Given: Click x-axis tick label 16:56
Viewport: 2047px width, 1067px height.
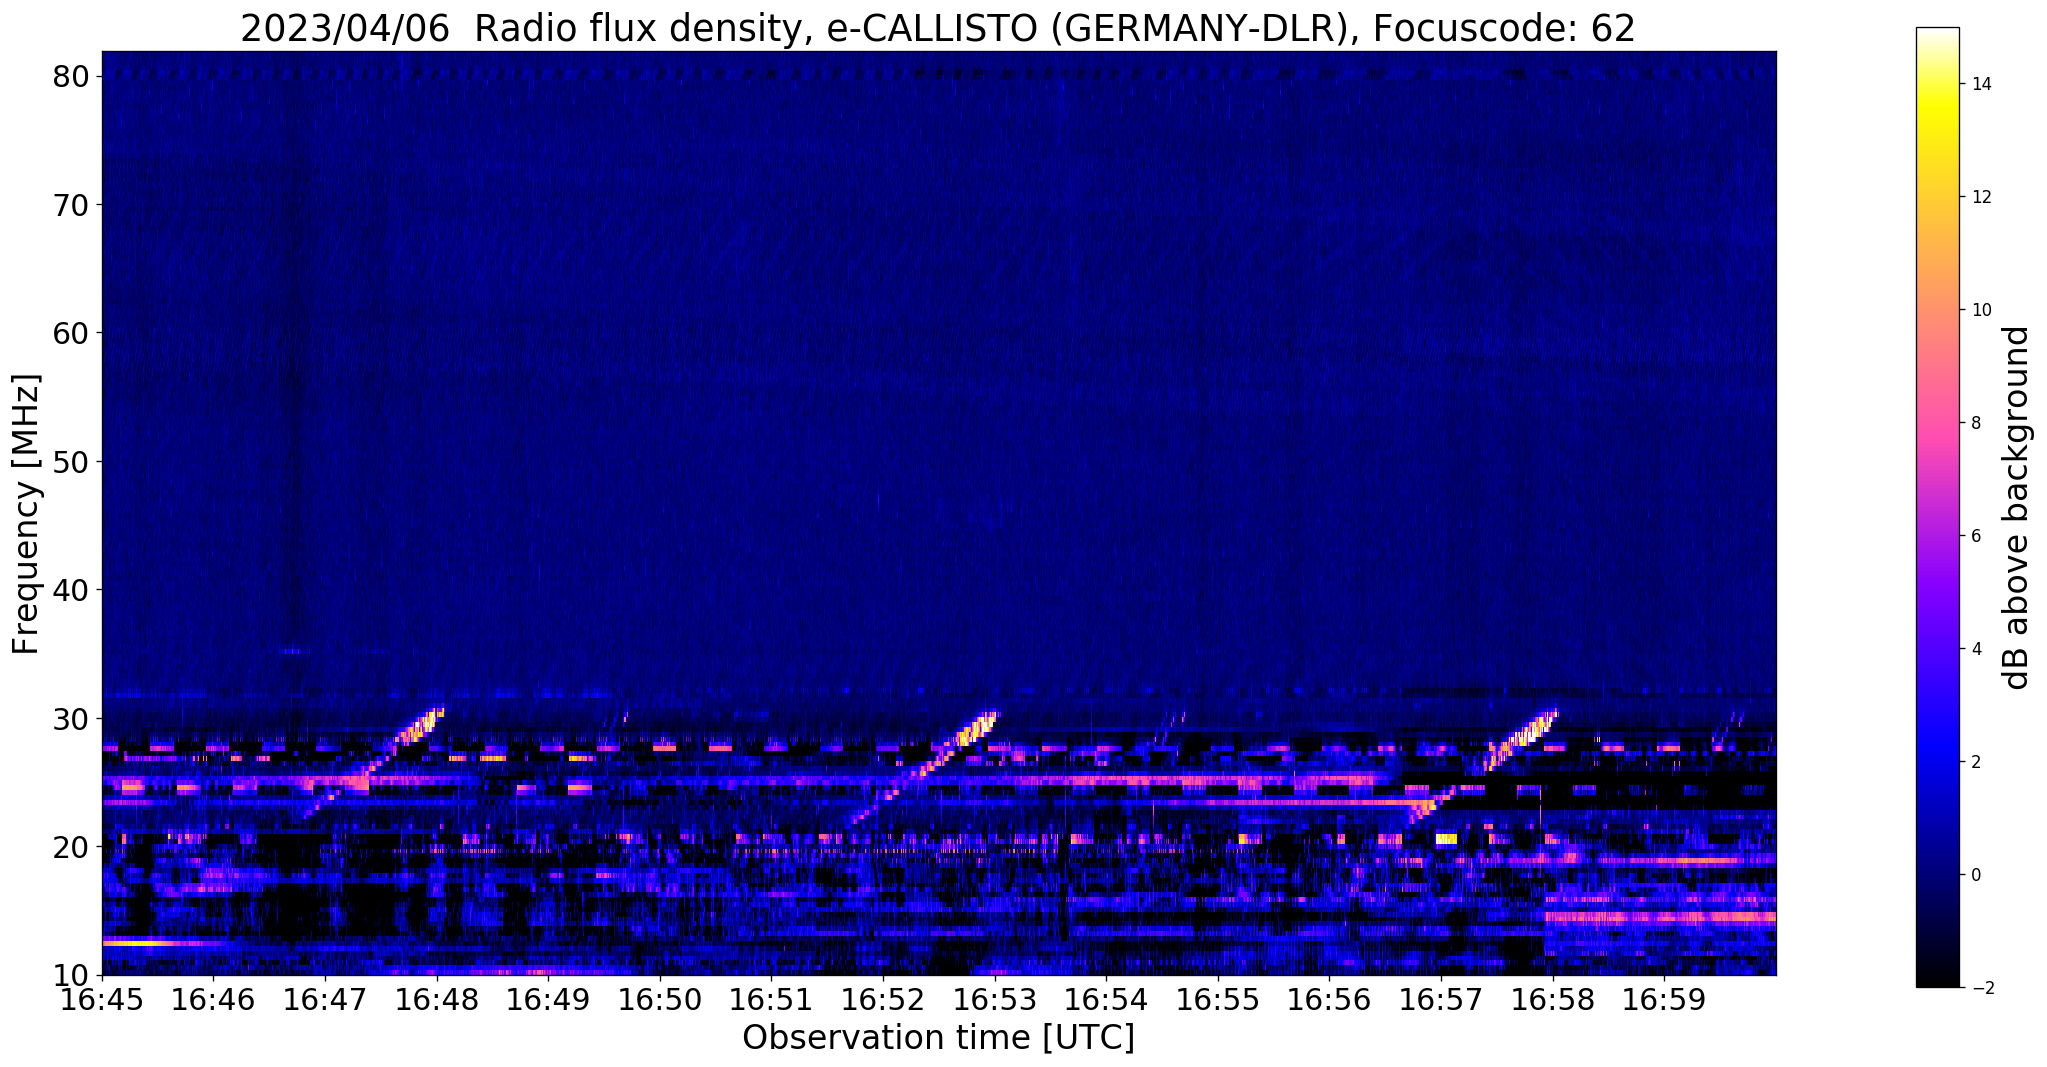Looking at the screenshot, I should coord(1329,1000).
